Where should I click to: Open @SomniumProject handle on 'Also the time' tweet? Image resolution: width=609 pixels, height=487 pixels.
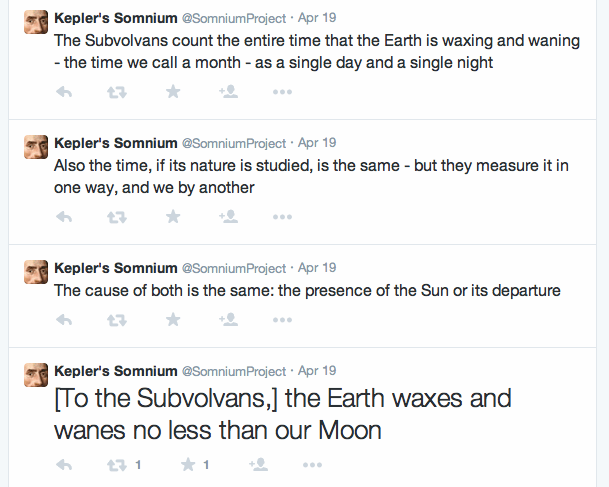coord(234,143)
